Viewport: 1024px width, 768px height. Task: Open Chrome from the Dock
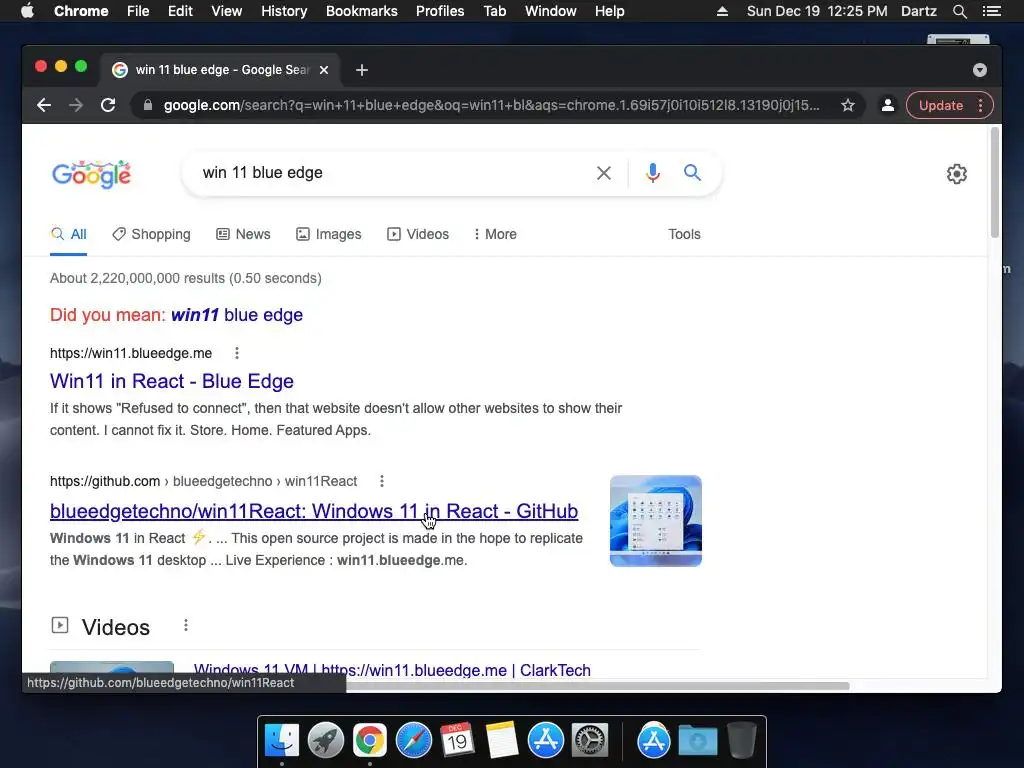(370, 741)
